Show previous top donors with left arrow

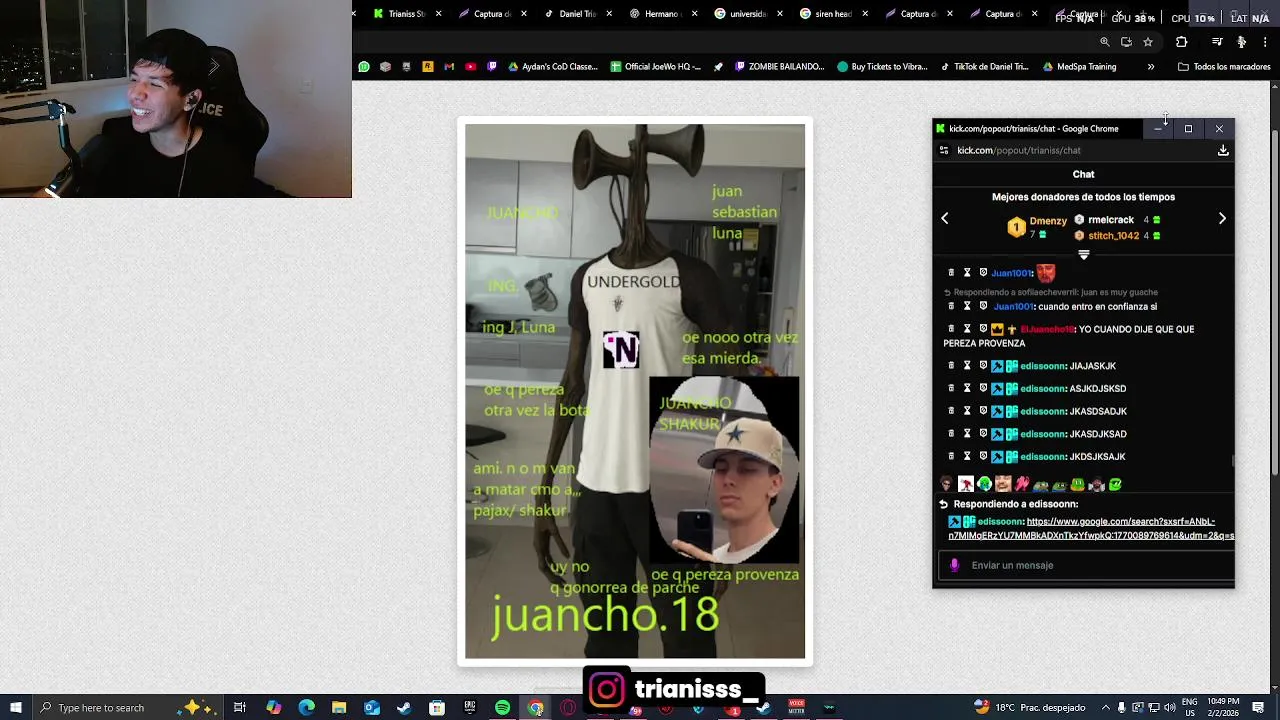944,219
